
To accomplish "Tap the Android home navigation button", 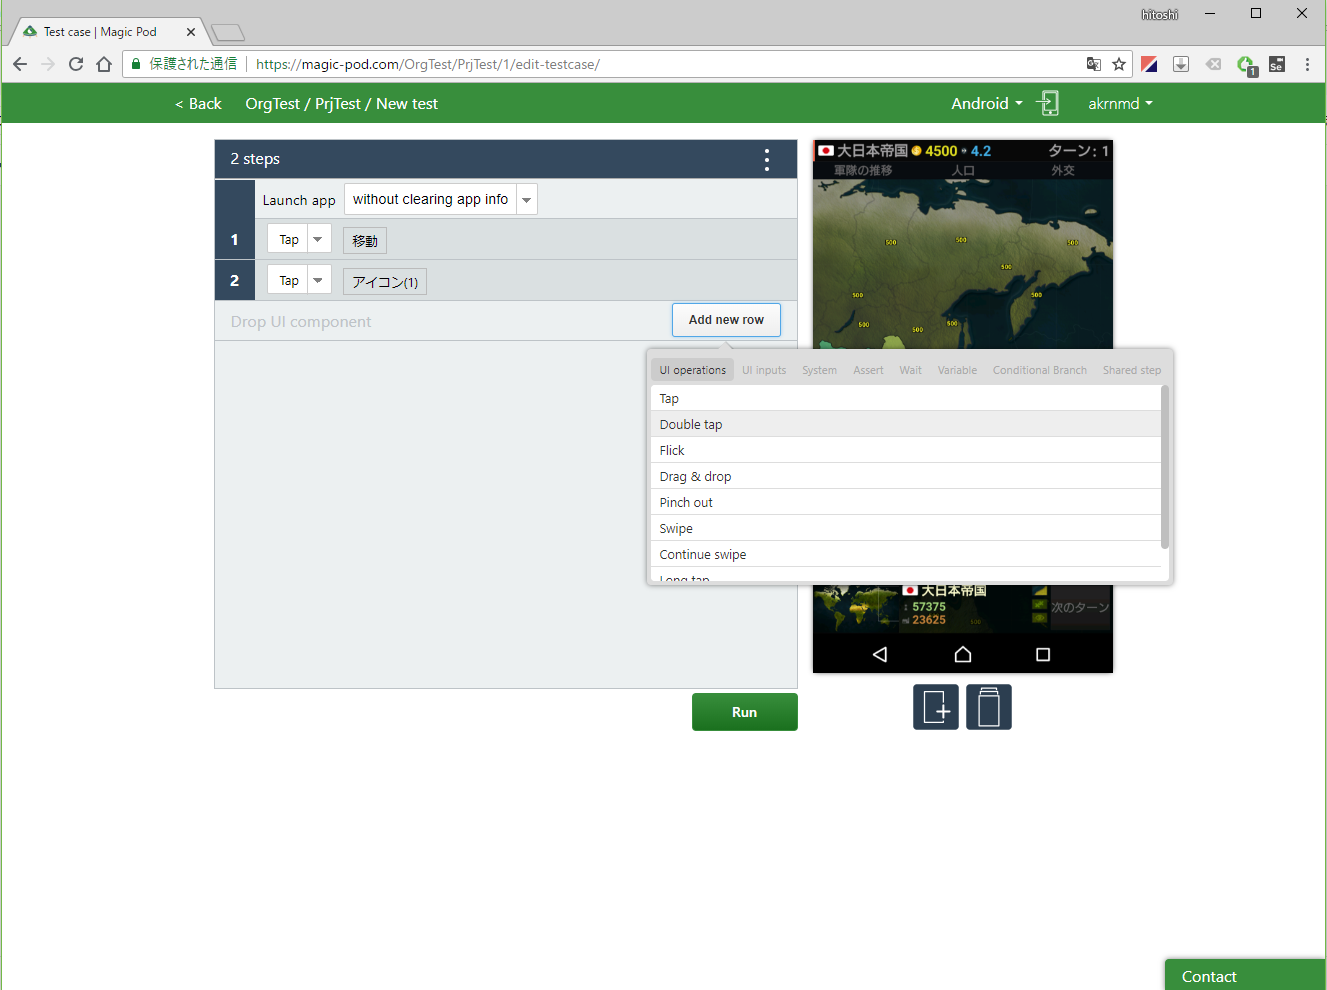I will pos(963,654).
